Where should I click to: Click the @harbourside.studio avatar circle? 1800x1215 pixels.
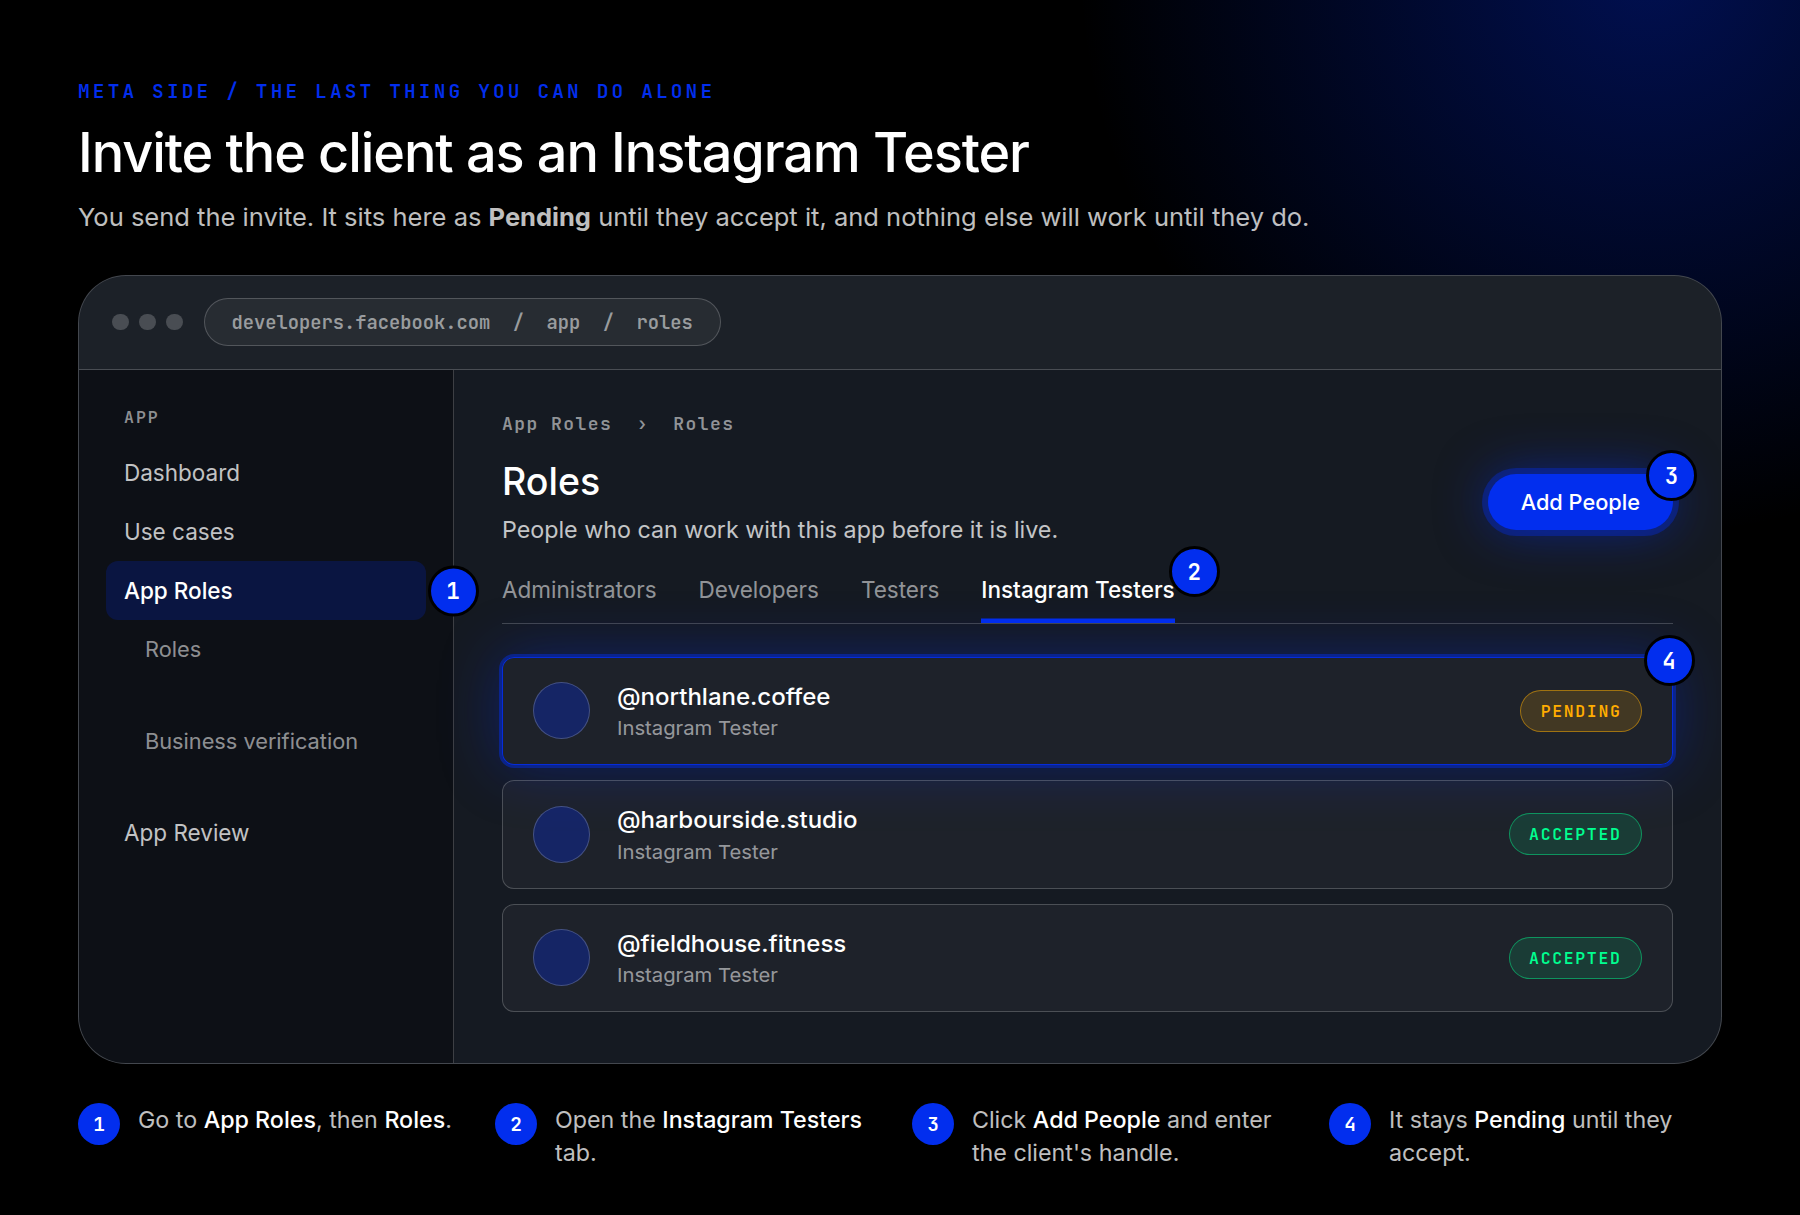click(561, 834)
